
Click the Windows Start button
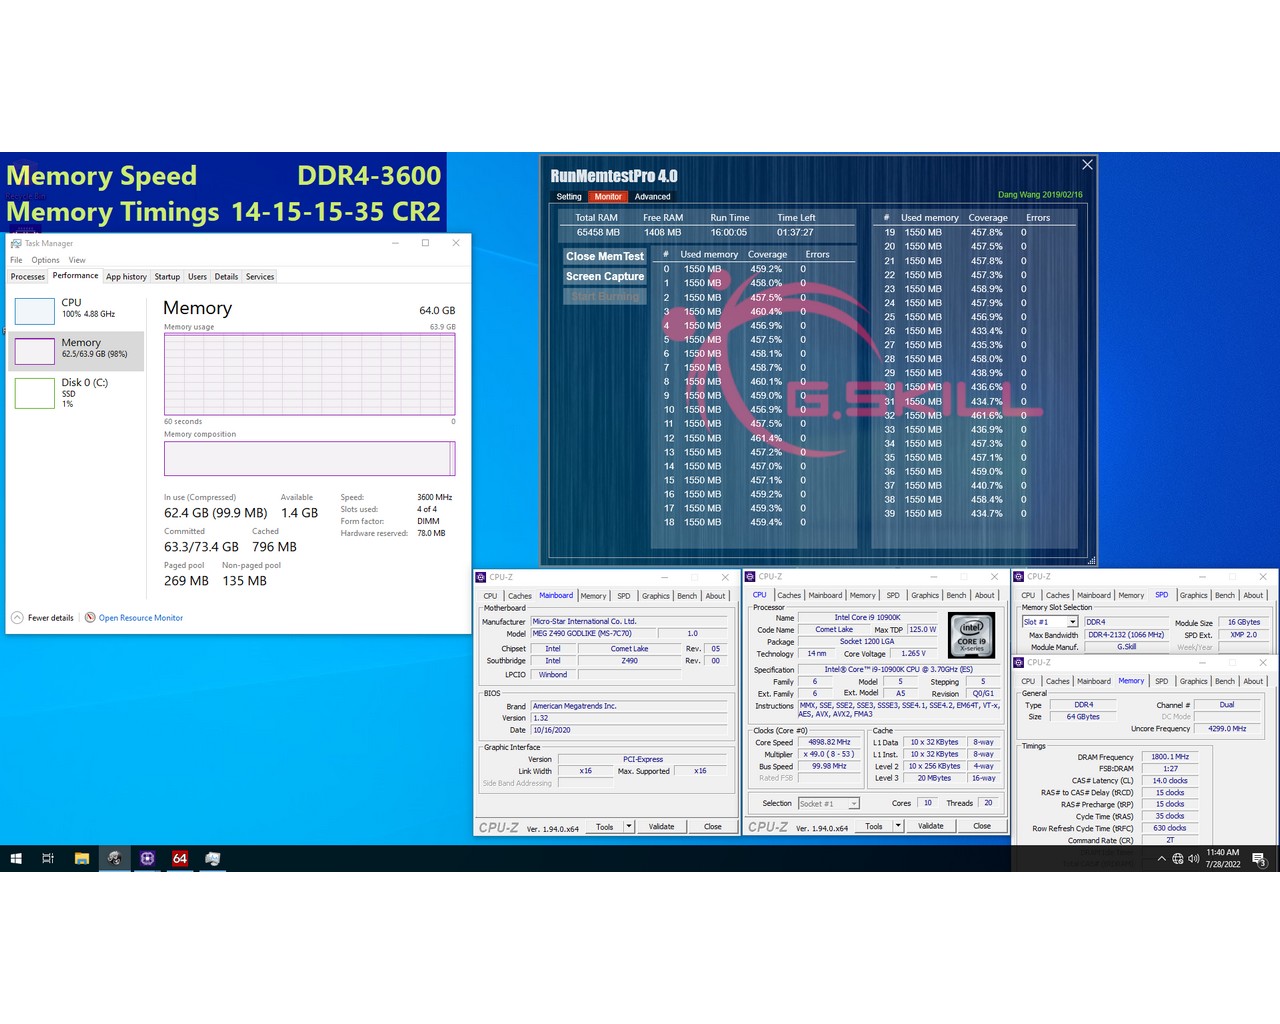click(x=16, y=858)
